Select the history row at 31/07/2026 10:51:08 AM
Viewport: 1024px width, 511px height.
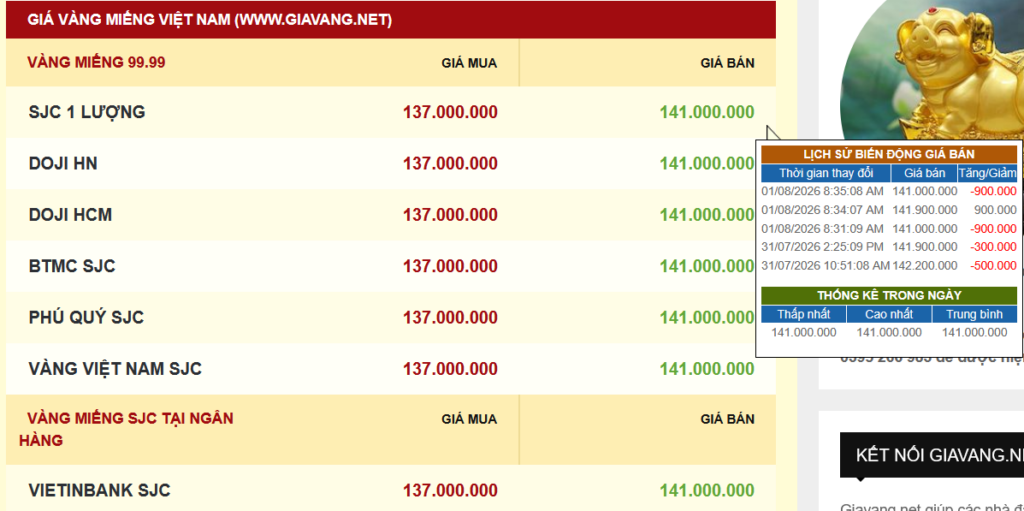pos(889,265)
